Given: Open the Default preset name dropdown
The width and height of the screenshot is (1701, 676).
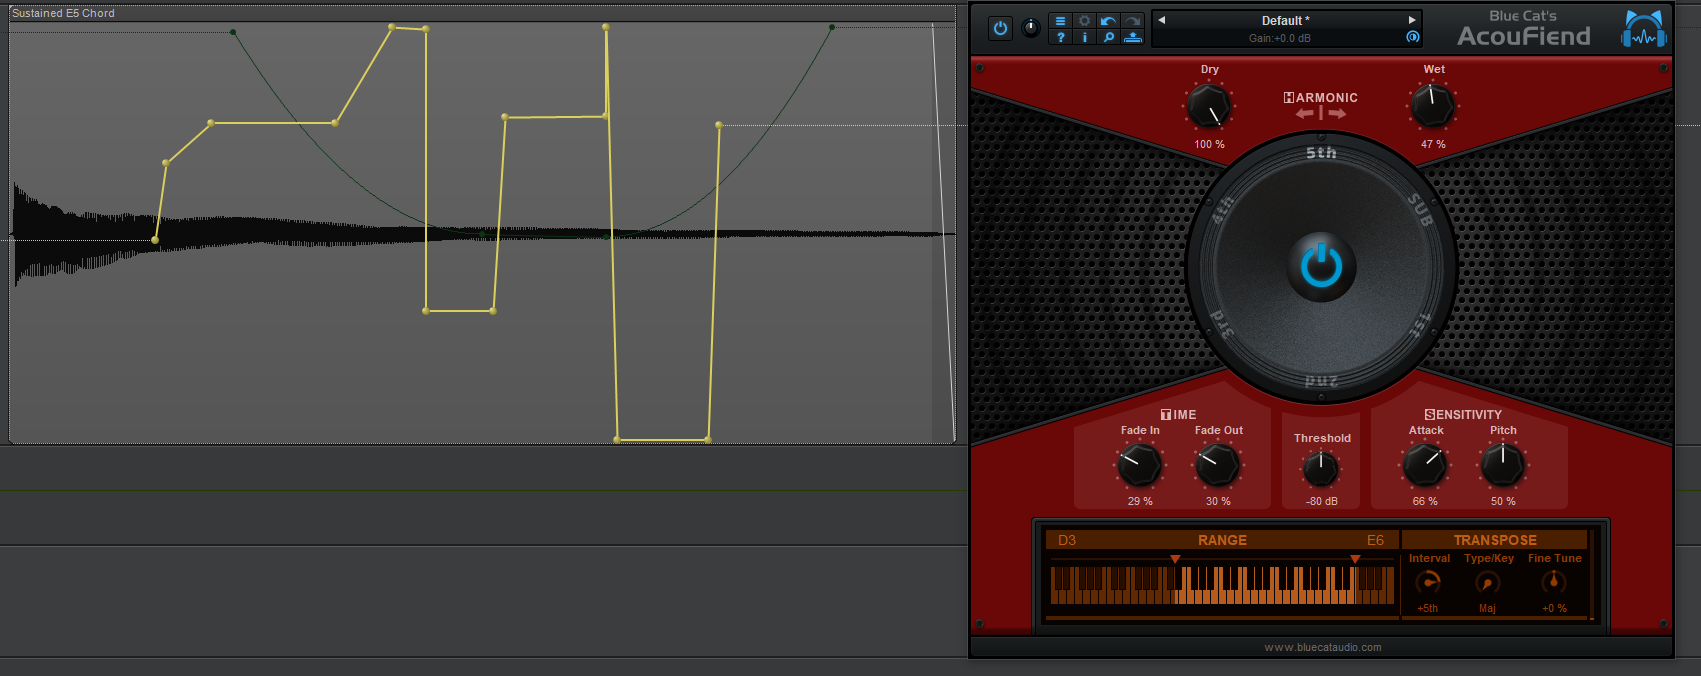Looking at the screenshot, I should pos(1285,20).
